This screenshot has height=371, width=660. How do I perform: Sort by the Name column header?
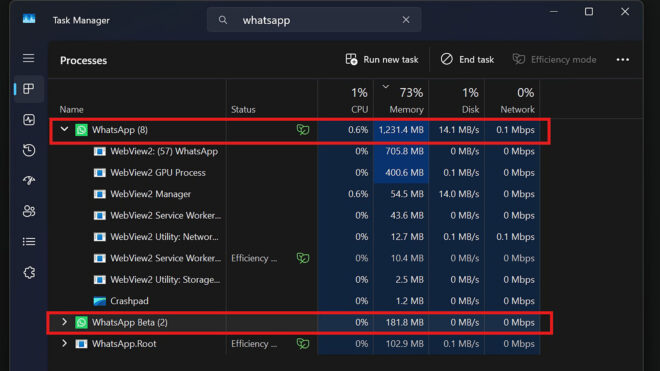click(x=72, y=109)
